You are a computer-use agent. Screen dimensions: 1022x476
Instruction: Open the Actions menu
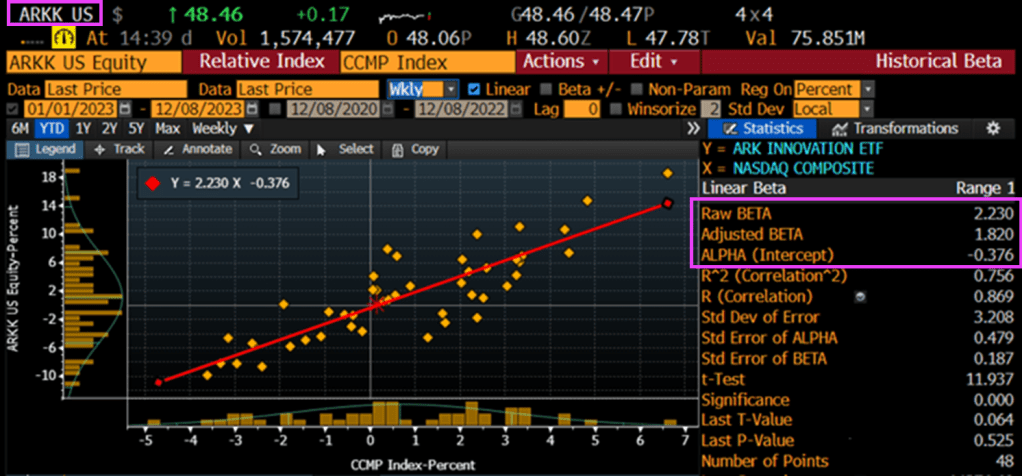[x=560, y=62]
